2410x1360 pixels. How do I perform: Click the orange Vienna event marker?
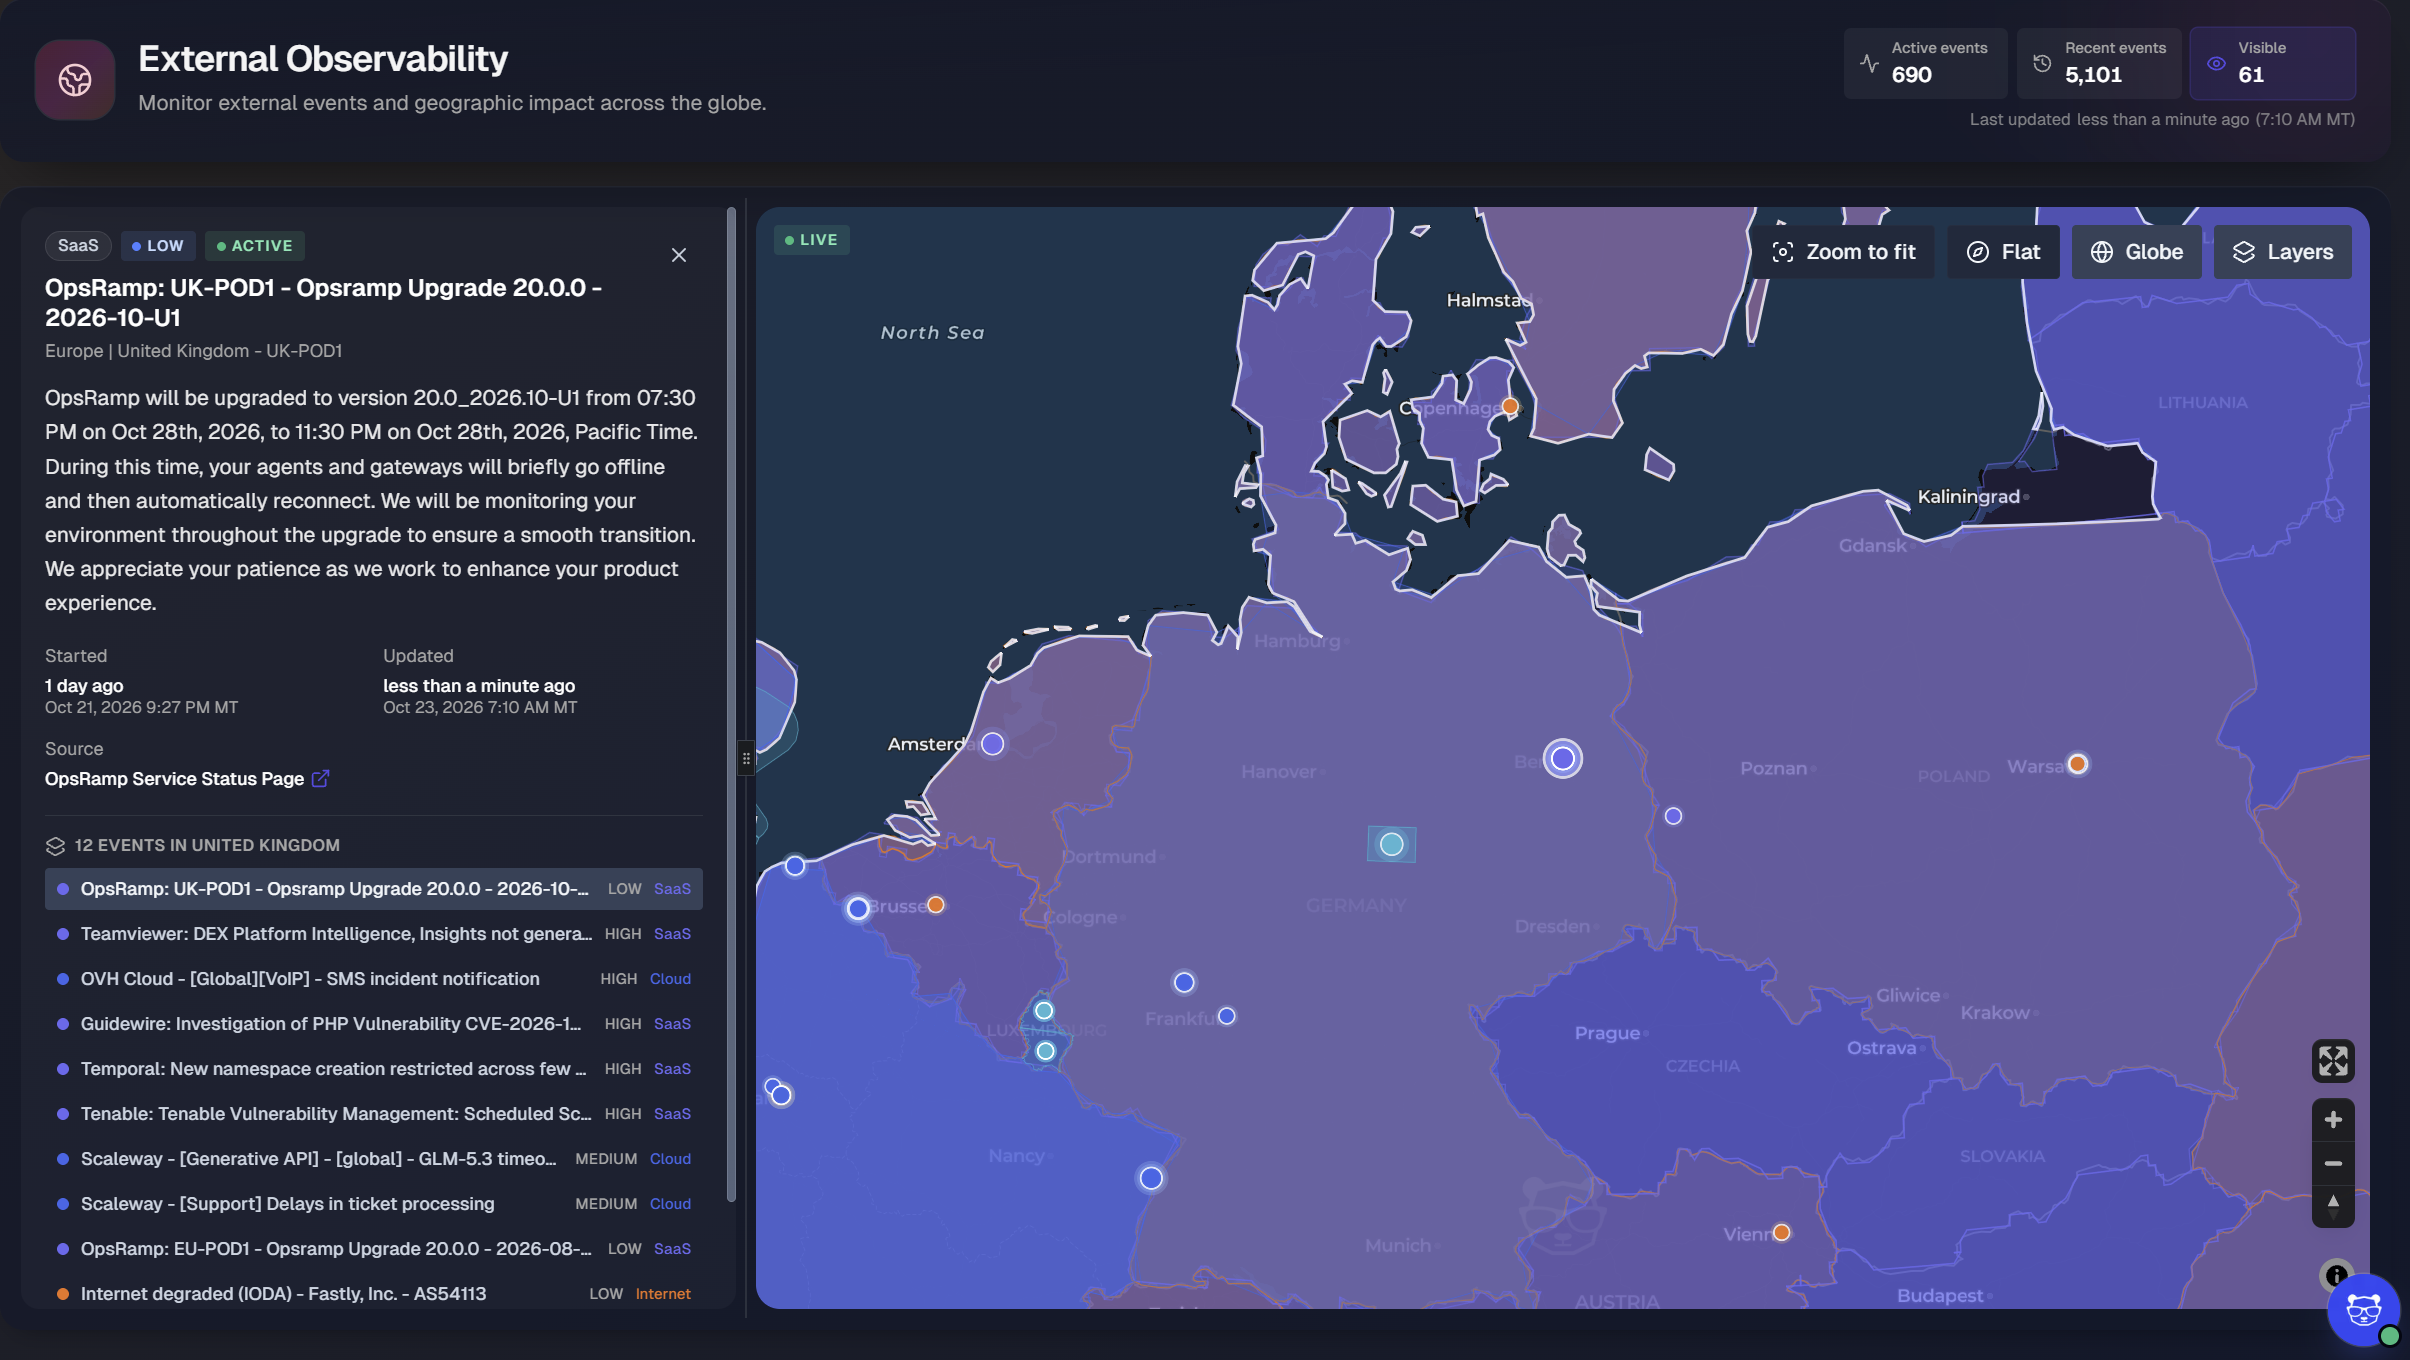click(x=1781, y=1232)
